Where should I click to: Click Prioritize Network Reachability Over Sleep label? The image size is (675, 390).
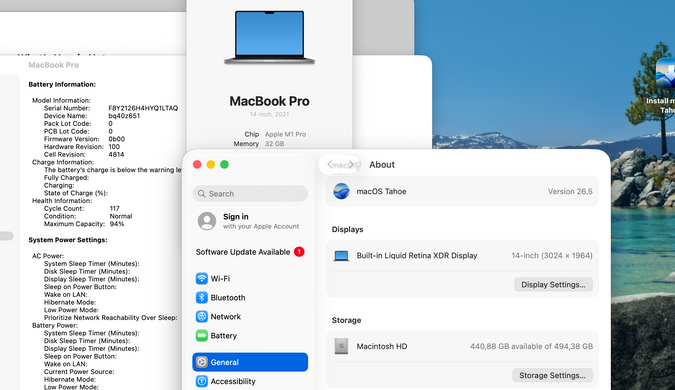coord(111,318)
